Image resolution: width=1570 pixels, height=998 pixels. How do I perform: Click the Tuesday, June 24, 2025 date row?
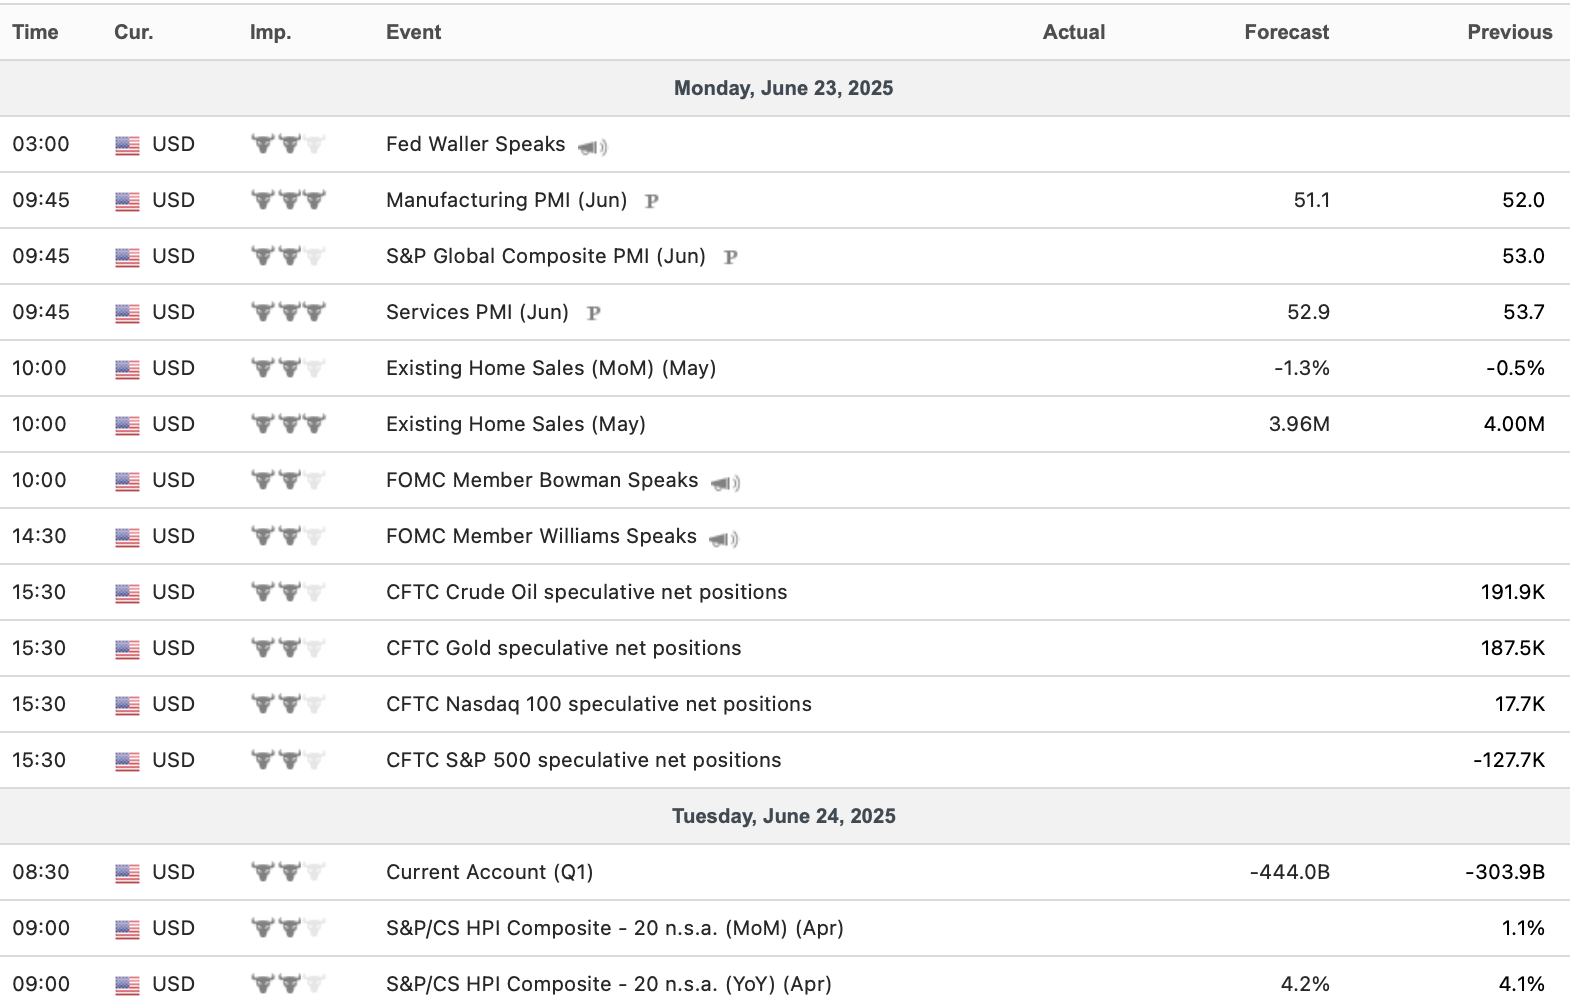coord(783,816)
